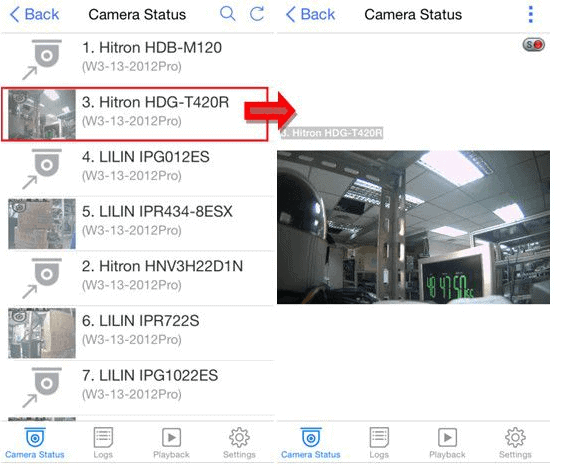
Task: Go Back from the live view screen
Action: coord(310,15)
